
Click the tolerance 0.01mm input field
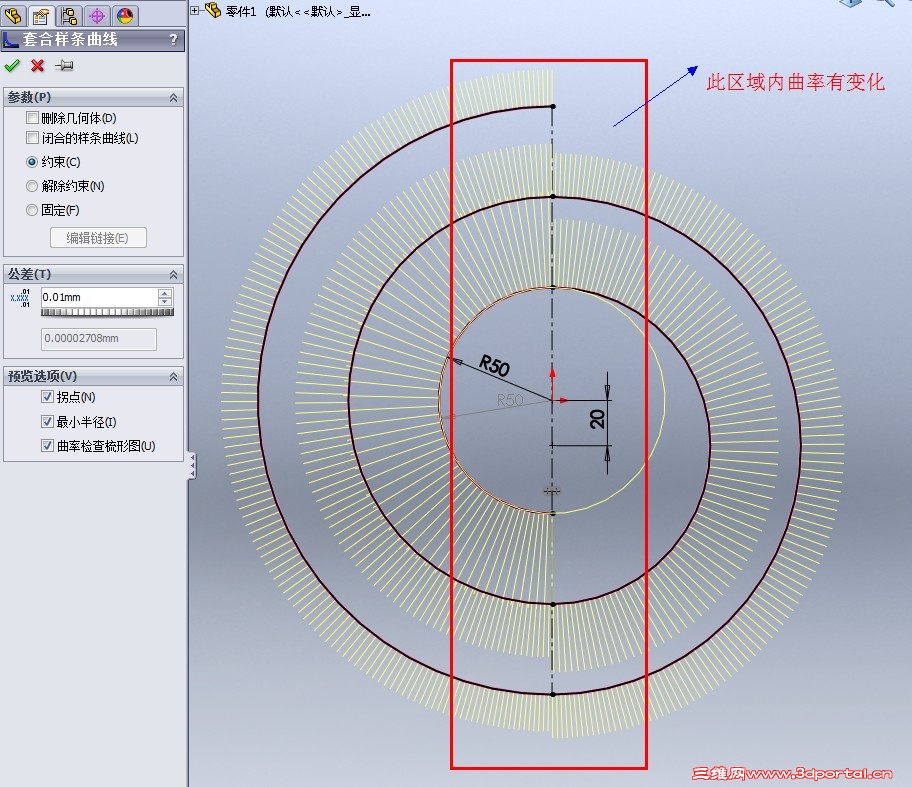(x=99, y=297)
